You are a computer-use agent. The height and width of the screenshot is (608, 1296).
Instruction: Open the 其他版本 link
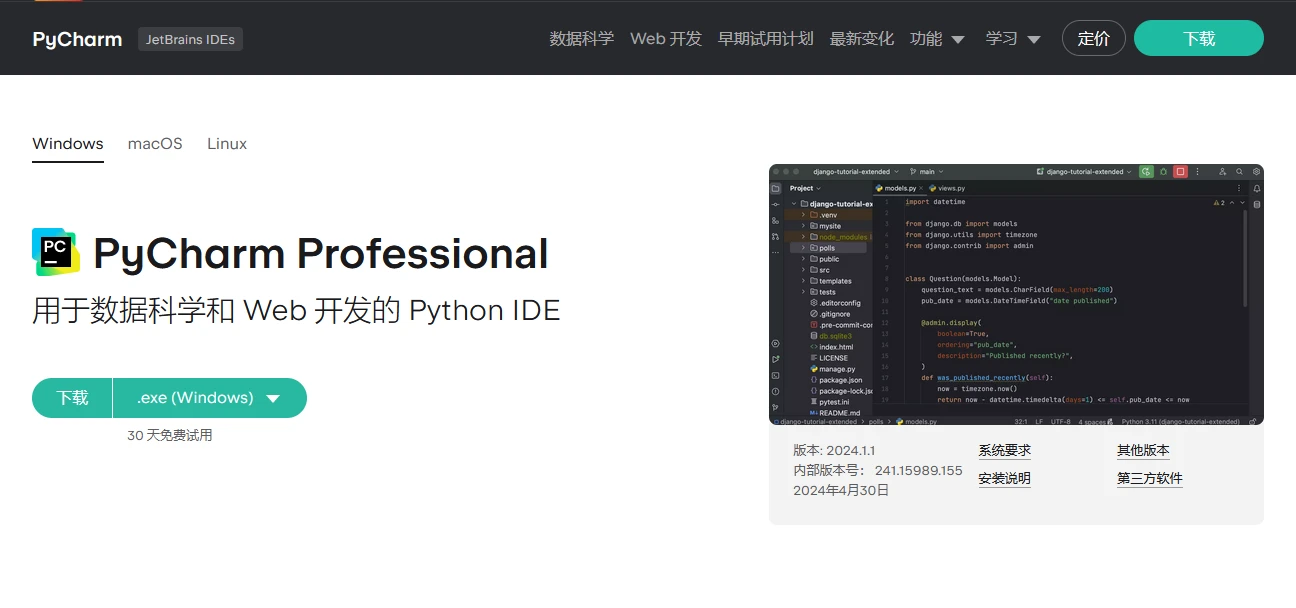point(1143,451)
